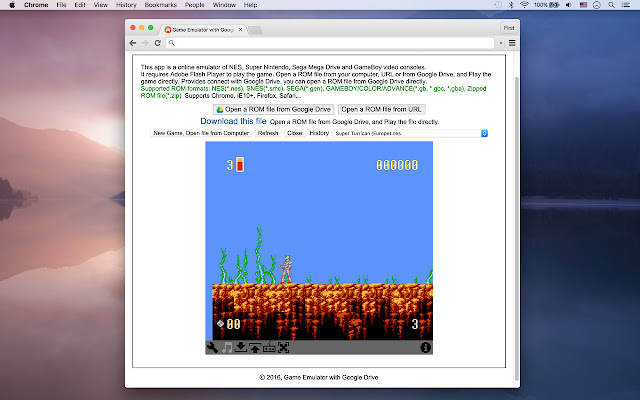Open the controller key mapping icon
The width and height of the screenshot is (640, 400).
(269, 347)
